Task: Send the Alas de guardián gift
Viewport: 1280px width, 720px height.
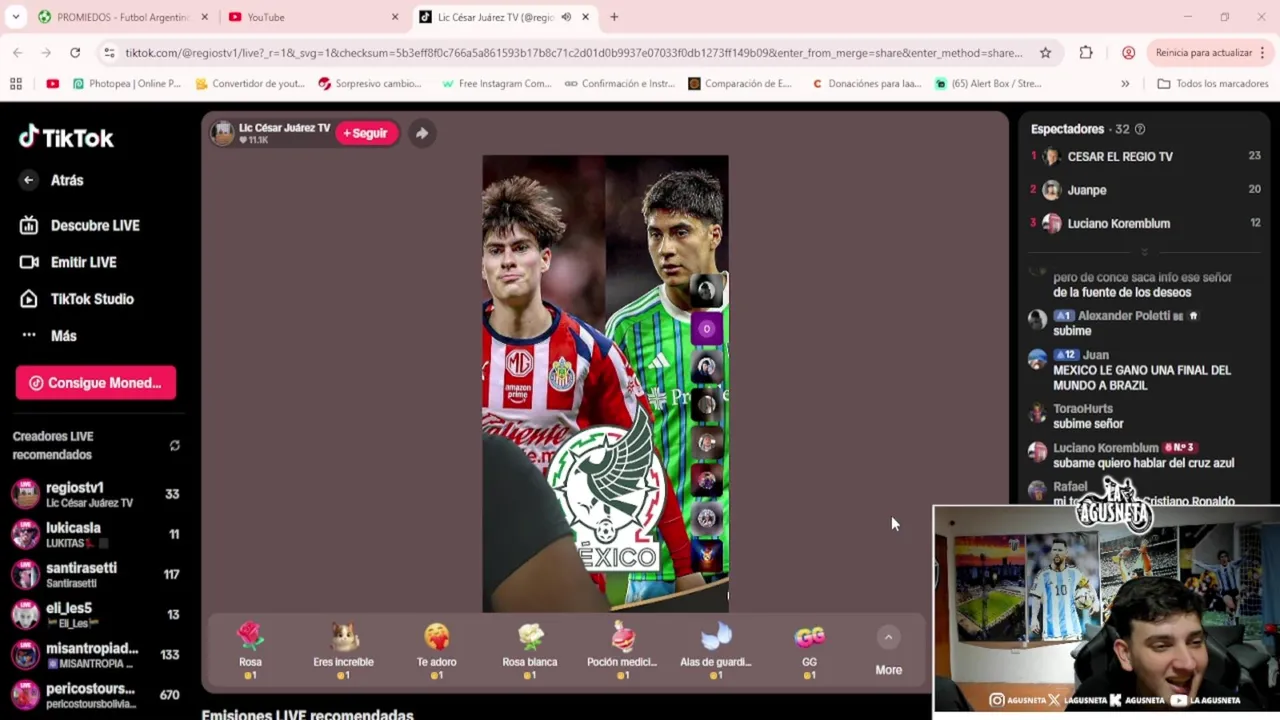Action: tap(715, 650)
